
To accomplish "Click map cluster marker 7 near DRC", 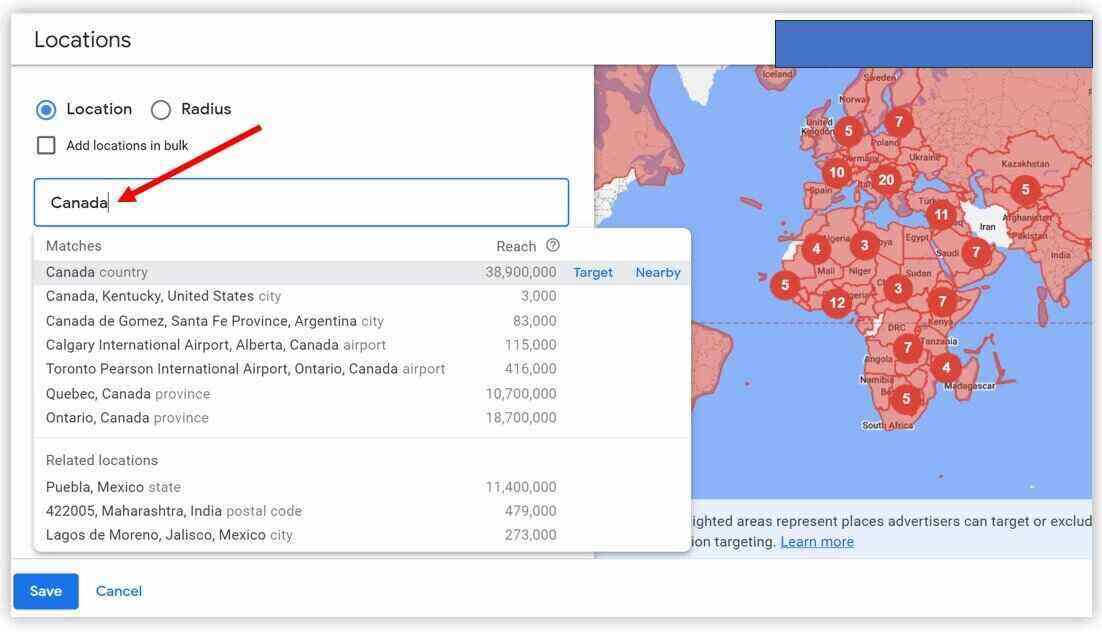I will 907,347.
